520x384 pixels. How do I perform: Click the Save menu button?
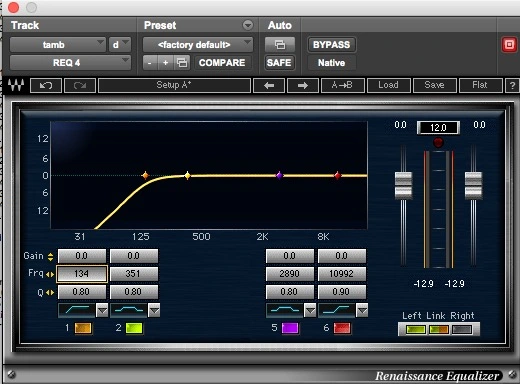coord(434,85)
